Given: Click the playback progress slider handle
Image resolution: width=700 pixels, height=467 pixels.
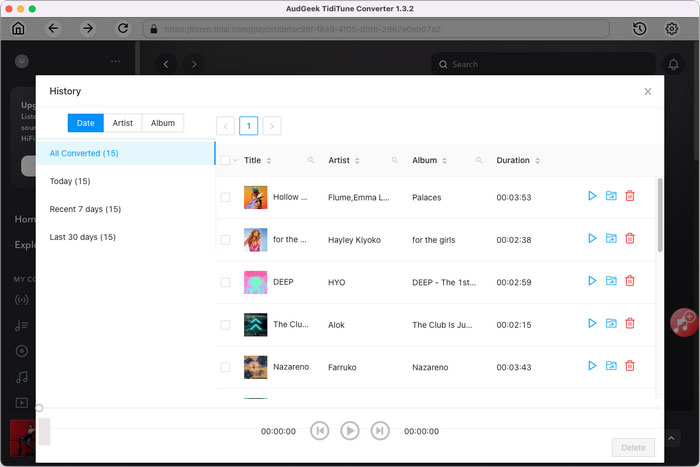Looking at the screenshot, I should pos(39,408).
